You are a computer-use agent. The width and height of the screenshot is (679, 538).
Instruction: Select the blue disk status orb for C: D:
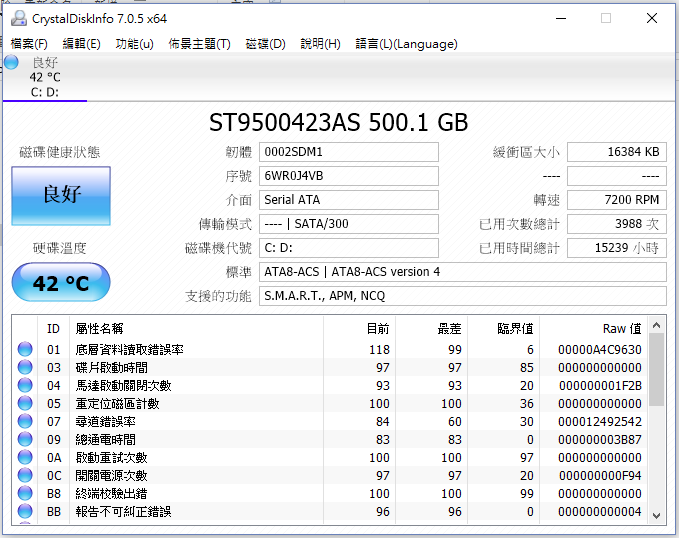click(x=12, y=62)
